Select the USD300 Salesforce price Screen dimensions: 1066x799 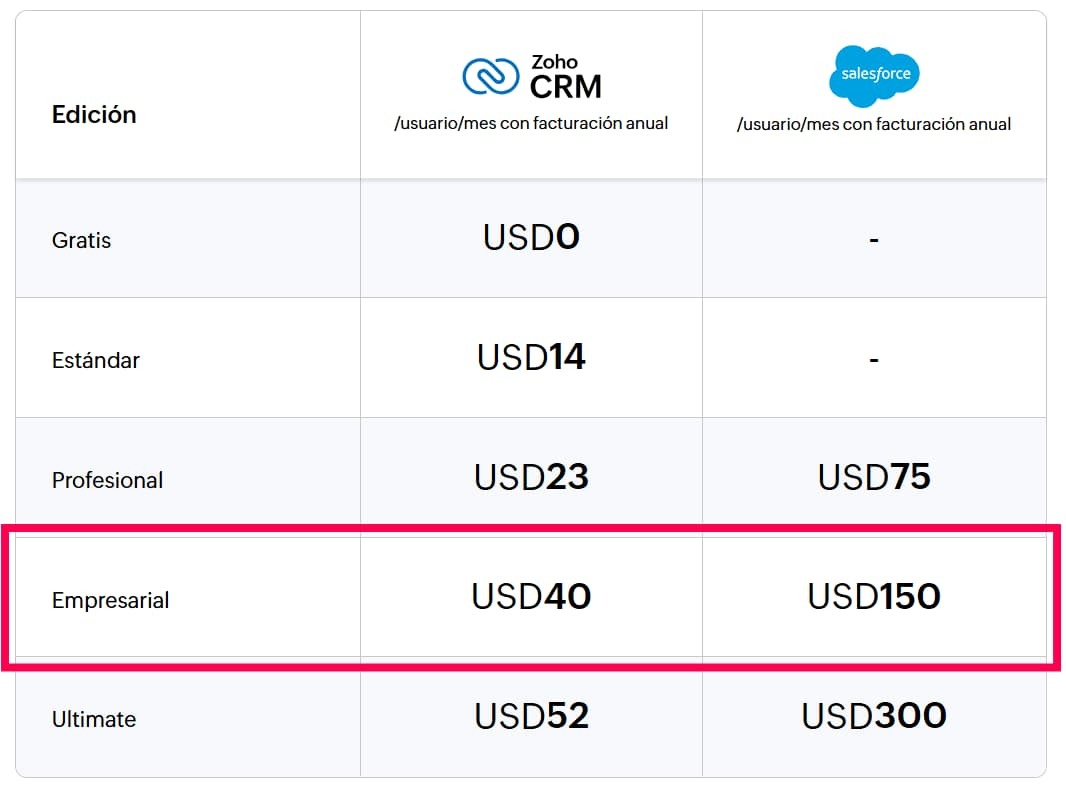coord(874,716)
